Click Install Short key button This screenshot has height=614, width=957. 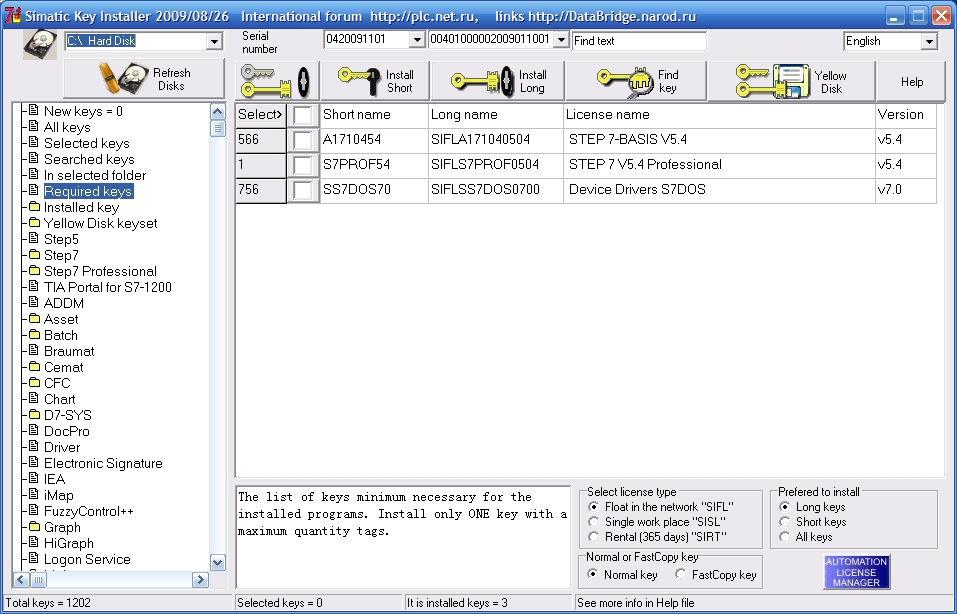pos(375,81)
